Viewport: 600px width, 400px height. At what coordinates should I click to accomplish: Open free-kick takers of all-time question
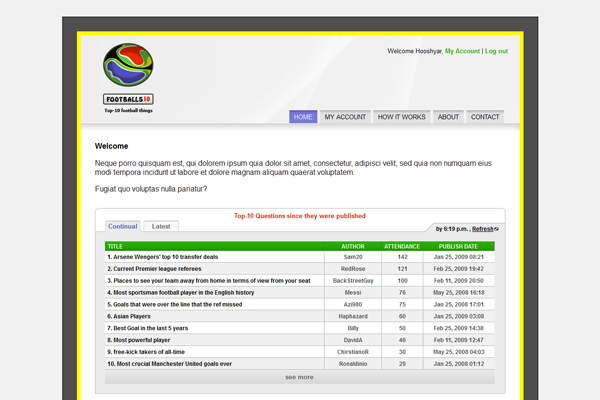tap(146, 352)
